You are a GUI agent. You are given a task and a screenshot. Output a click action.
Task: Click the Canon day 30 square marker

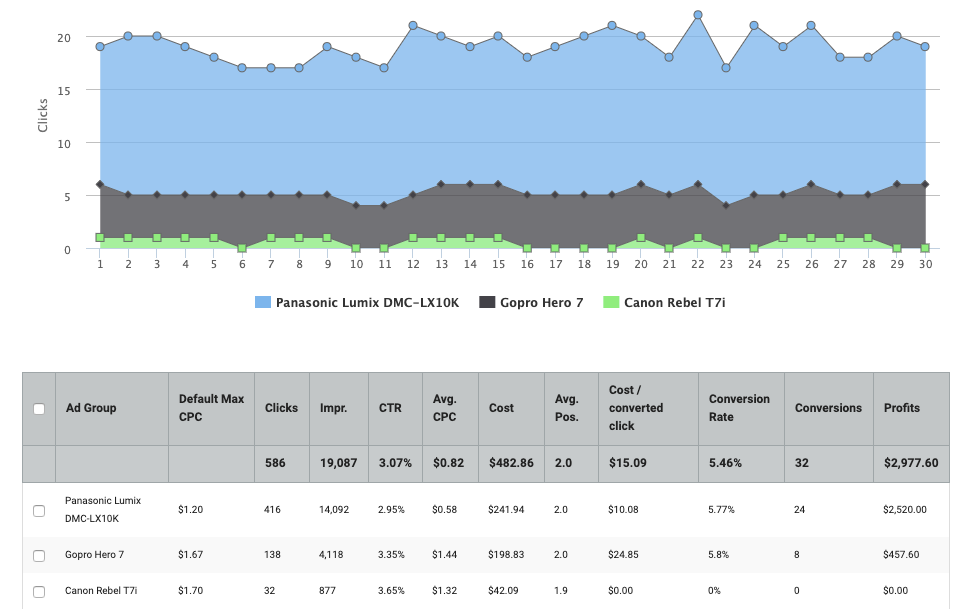[925, 248]
